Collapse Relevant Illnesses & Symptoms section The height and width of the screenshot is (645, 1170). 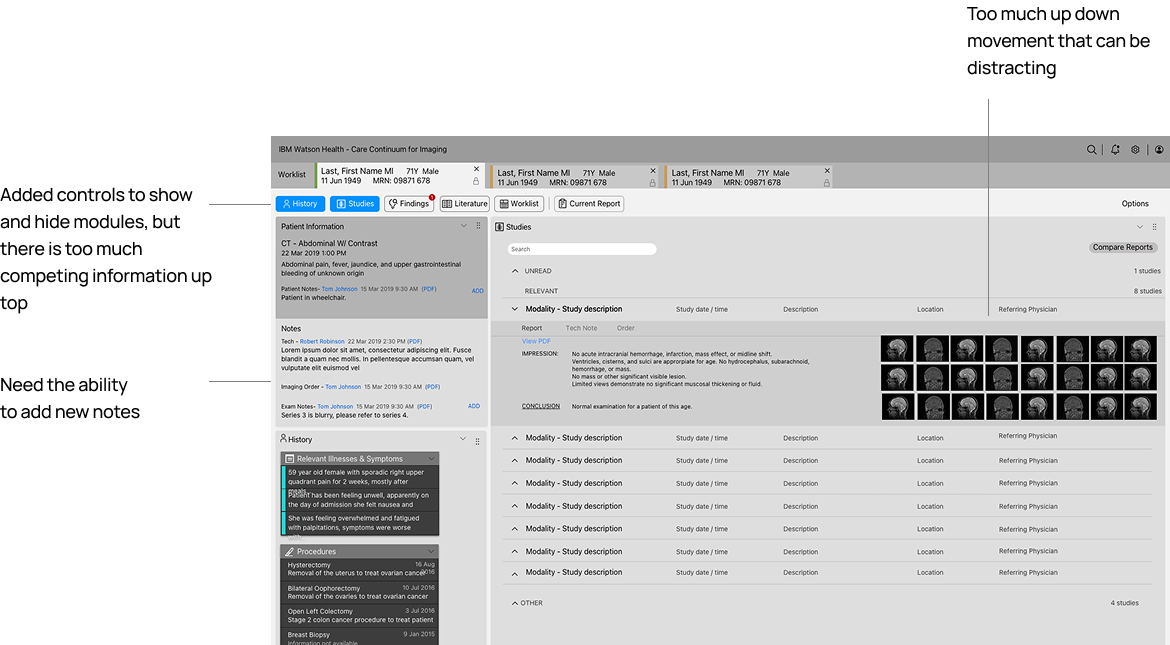click(x=431, y=458)
